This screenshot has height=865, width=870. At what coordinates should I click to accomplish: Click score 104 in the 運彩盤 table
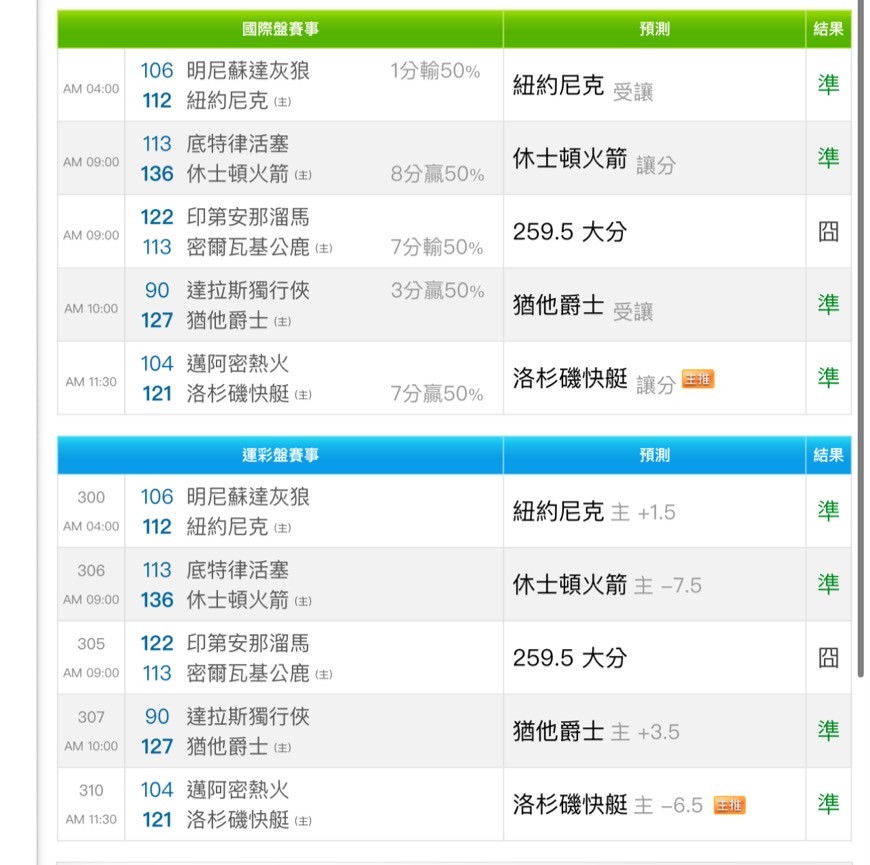[x=157, y=790]
